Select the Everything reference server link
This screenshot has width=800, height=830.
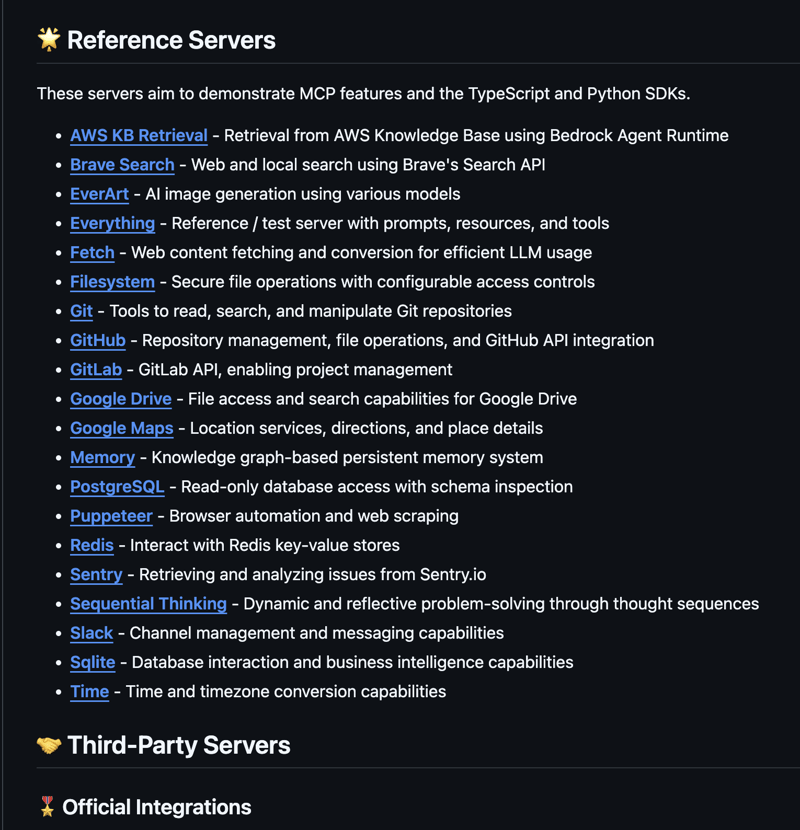tap(112, 223)
